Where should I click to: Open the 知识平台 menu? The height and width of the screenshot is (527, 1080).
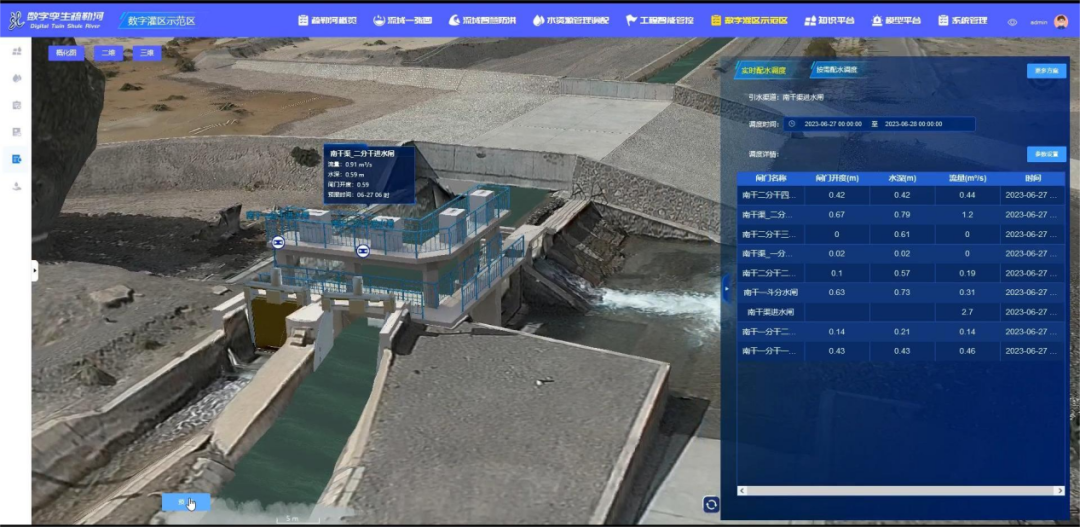[829, 21]
